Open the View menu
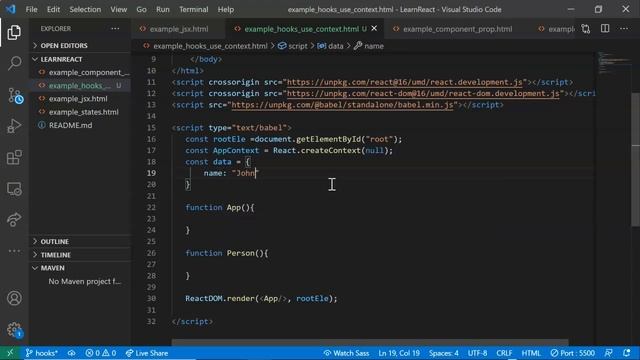This screenshot has width=640, height=360. [x=118, y=9]
